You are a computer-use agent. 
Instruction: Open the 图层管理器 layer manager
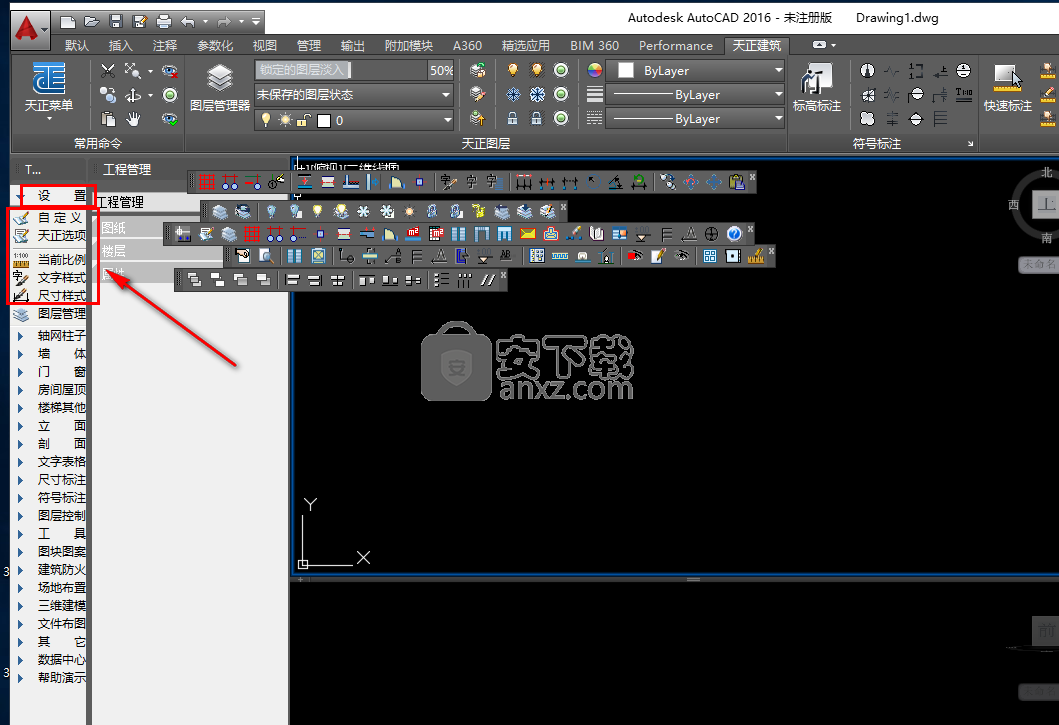219,87
